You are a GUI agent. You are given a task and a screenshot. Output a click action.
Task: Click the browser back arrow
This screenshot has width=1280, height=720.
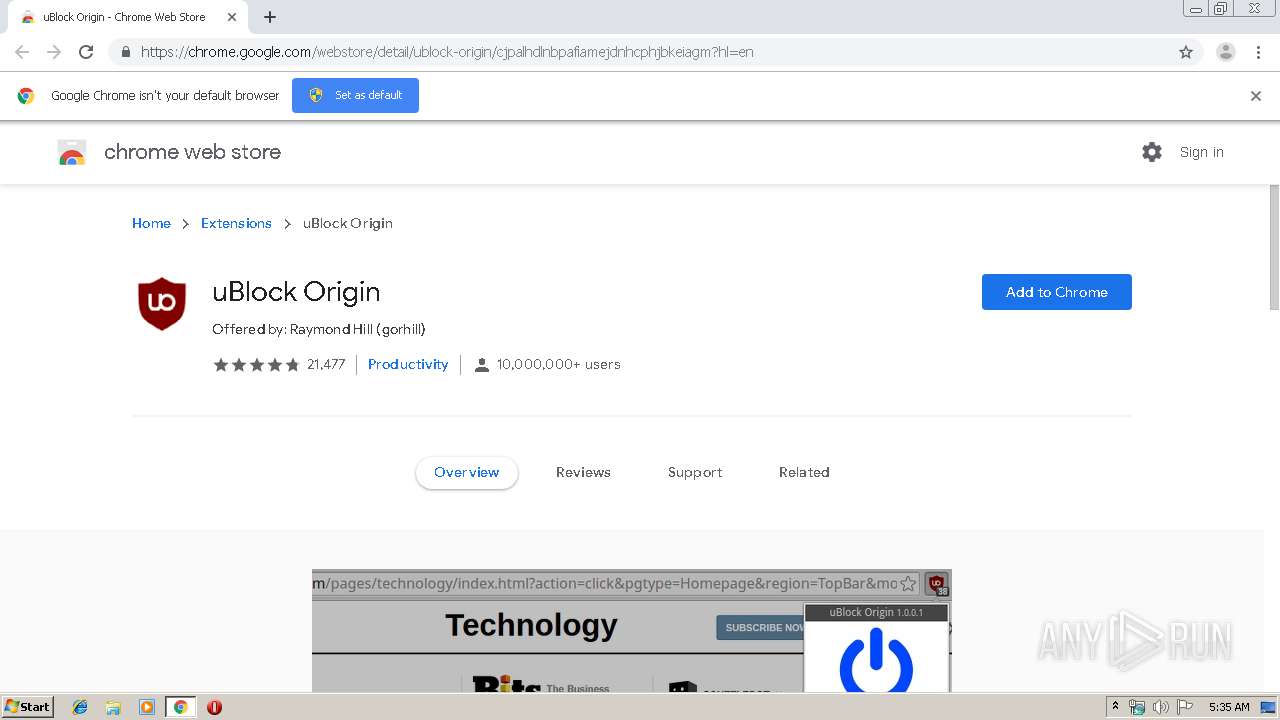click(22, 52)
